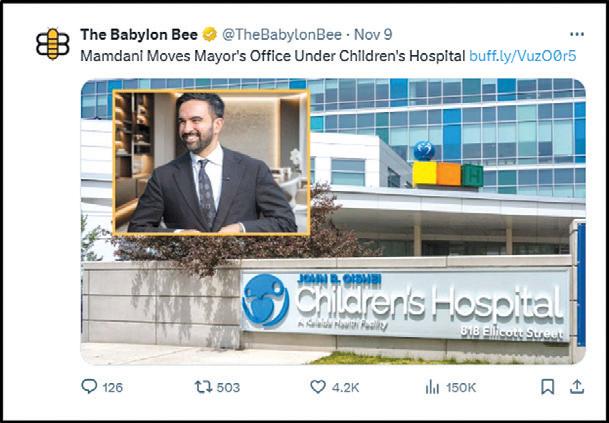This screenshot has height=423, width=609.
Task: Click the Children's Hospital sign in image
Action: coord(405,306)
